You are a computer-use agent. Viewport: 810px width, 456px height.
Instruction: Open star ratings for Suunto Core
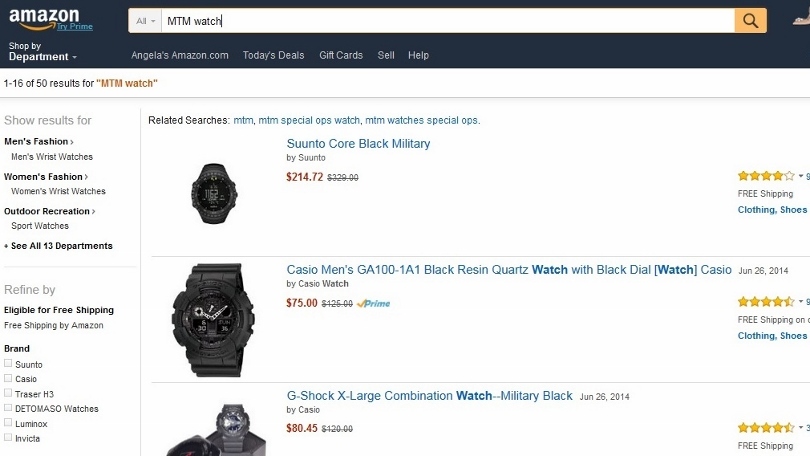pos(766,176)
